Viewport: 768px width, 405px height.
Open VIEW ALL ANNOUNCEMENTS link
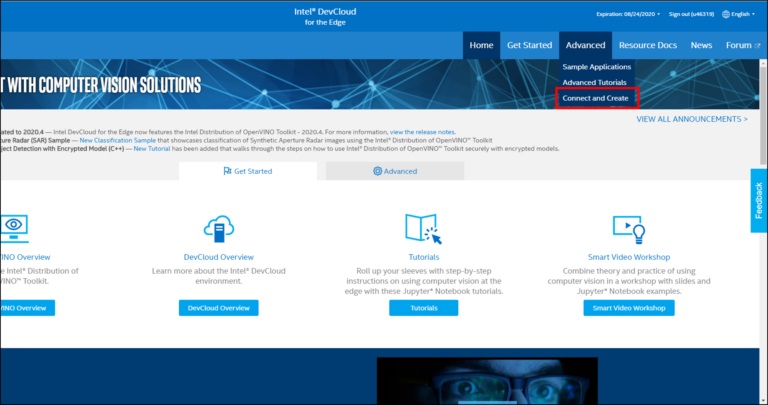692,119
